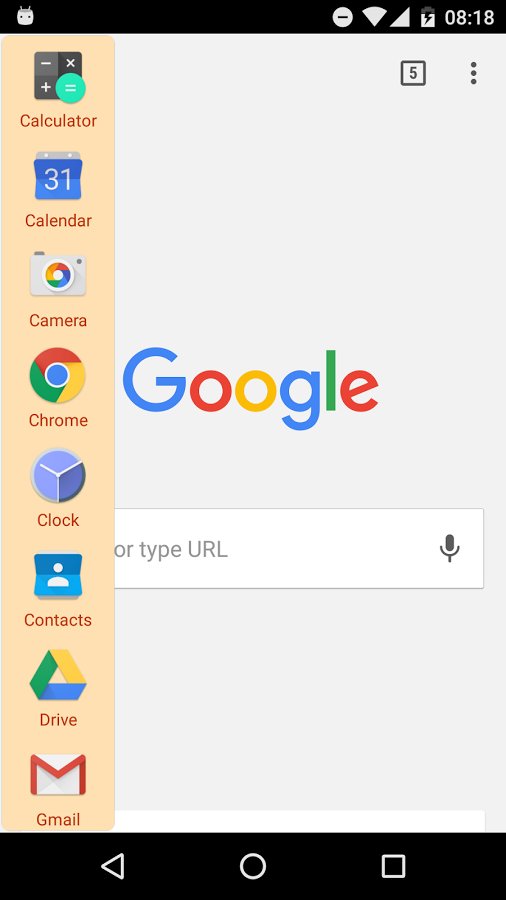Screen dimensions: 506x900
Task: Open the Clock app icon
Action: click(58, 475)
